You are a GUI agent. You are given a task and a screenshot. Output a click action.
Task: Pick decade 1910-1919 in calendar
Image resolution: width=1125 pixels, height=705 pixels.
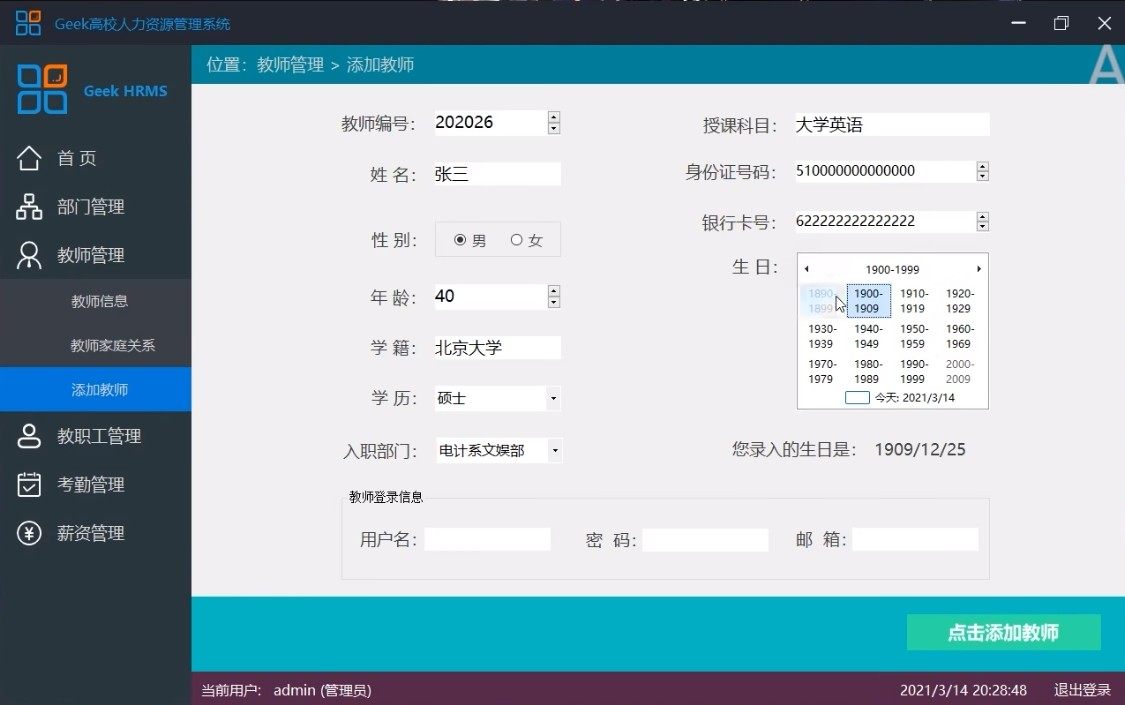(913, 301)
